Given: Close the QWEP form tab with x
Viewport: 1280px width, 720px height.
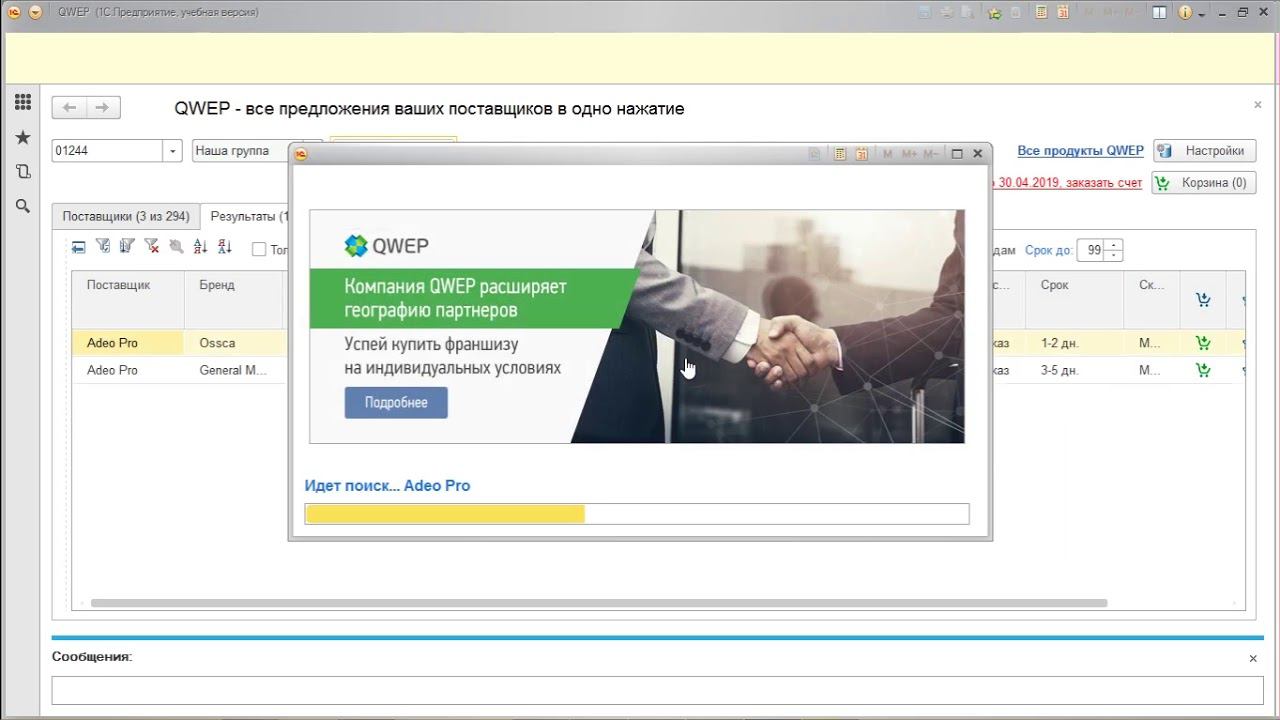Looking at the screenshot, I should point(1258,104).
